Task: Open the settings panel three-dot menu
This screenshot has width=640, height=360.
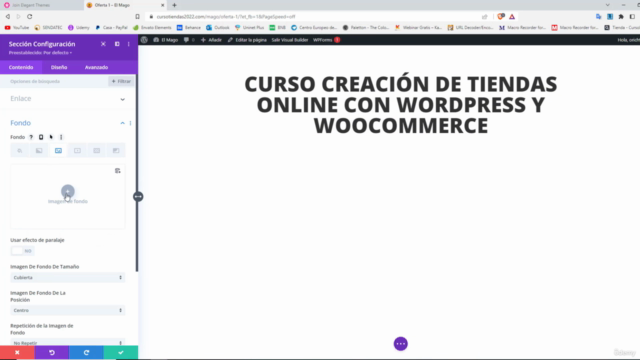Action: [x=129, y=44]
